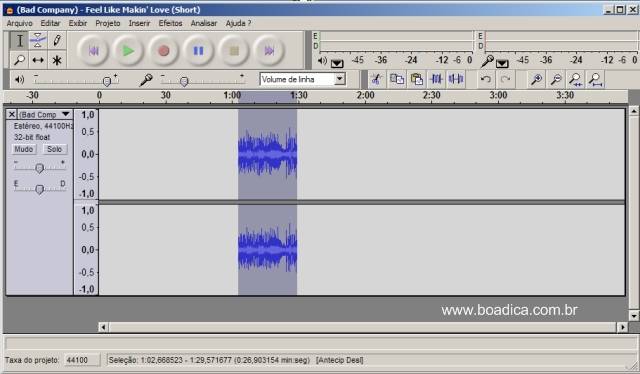This screenshot has width=640, height=374.
Task: Open the Analisar menu
Action: click(x=204, y=23)
